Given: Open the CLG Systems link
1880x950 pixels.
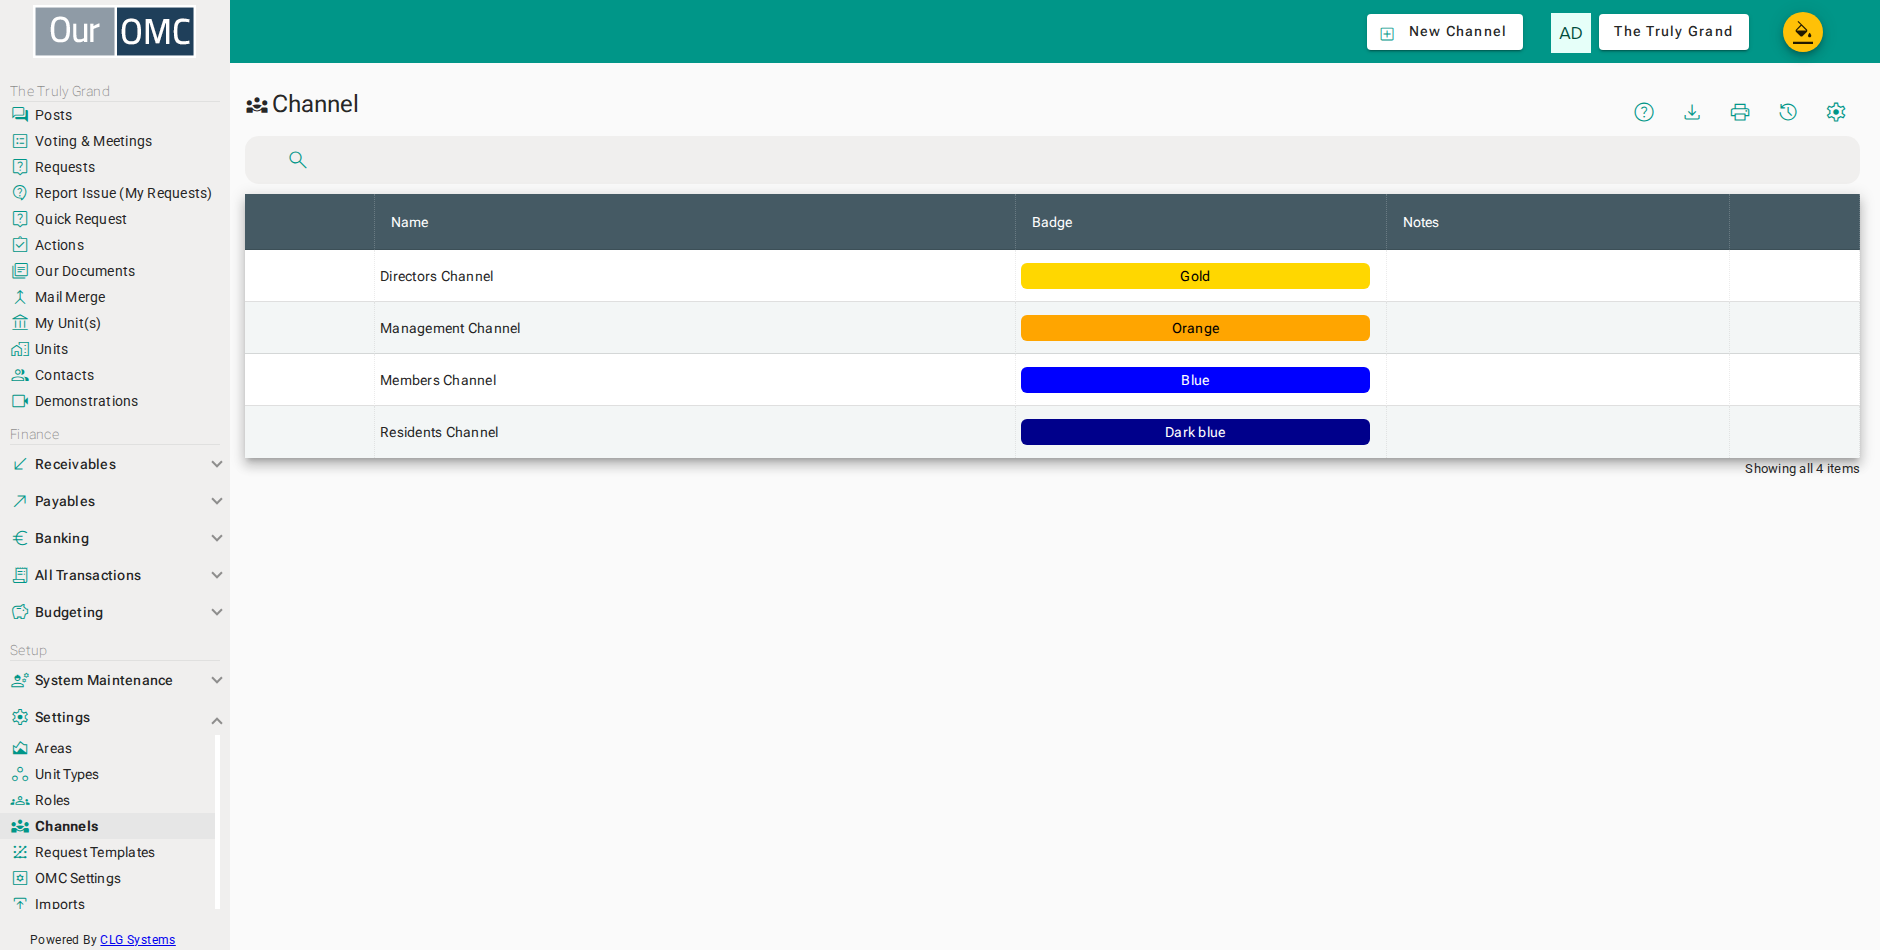Looking at the screenshot, I should [x=137, y=940].
